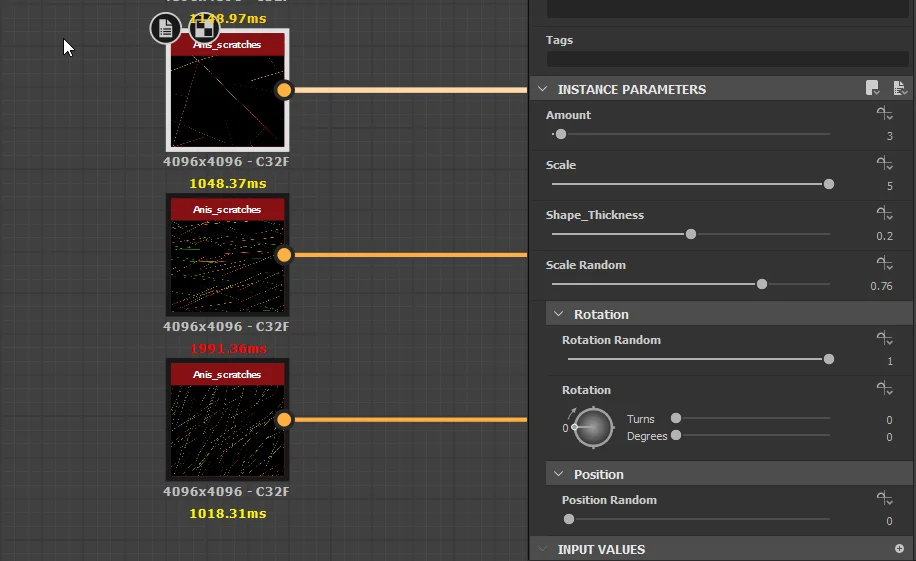916x561 pixels.
Task: Adjust the Rotation Random slider handle
Action: [x=828, y=359]
